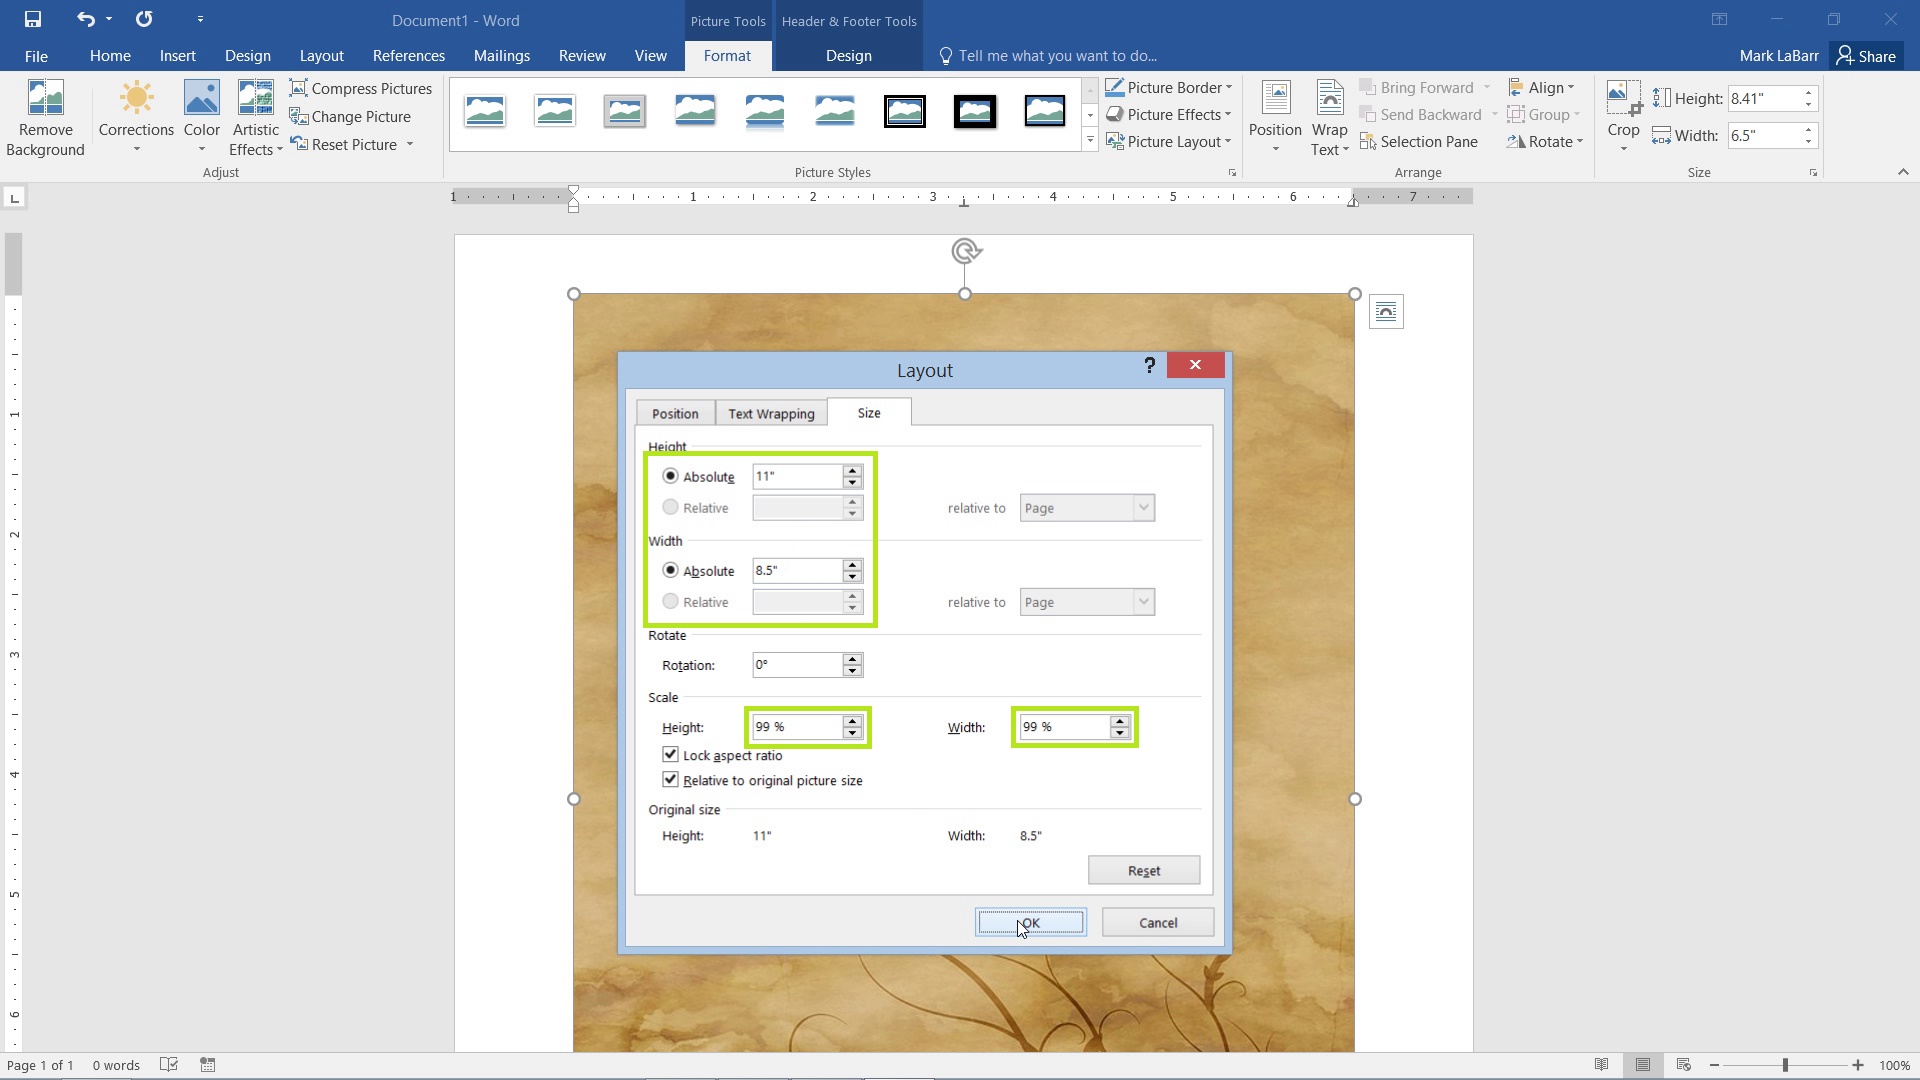The width and height of the screenshot is (1920, 1080).
Task: Click Change Picture
Action: click(x=350, y=116)
